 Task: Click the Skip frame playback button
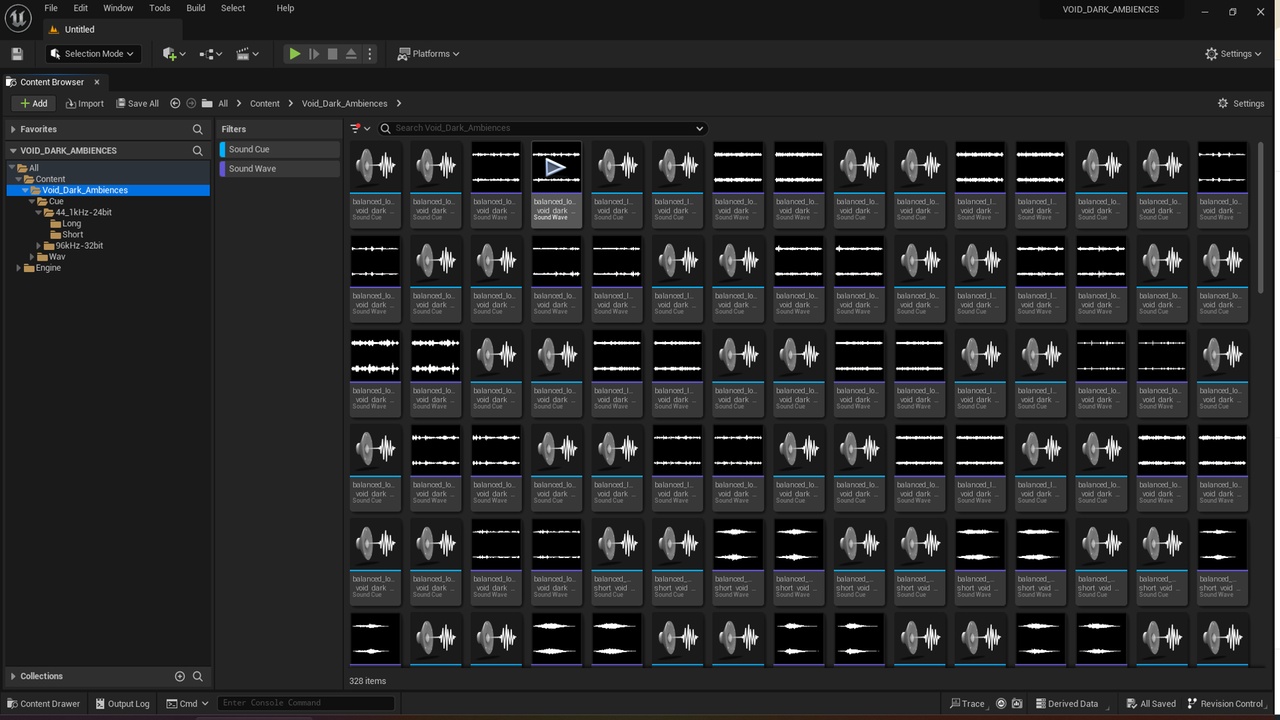point(314,54)
